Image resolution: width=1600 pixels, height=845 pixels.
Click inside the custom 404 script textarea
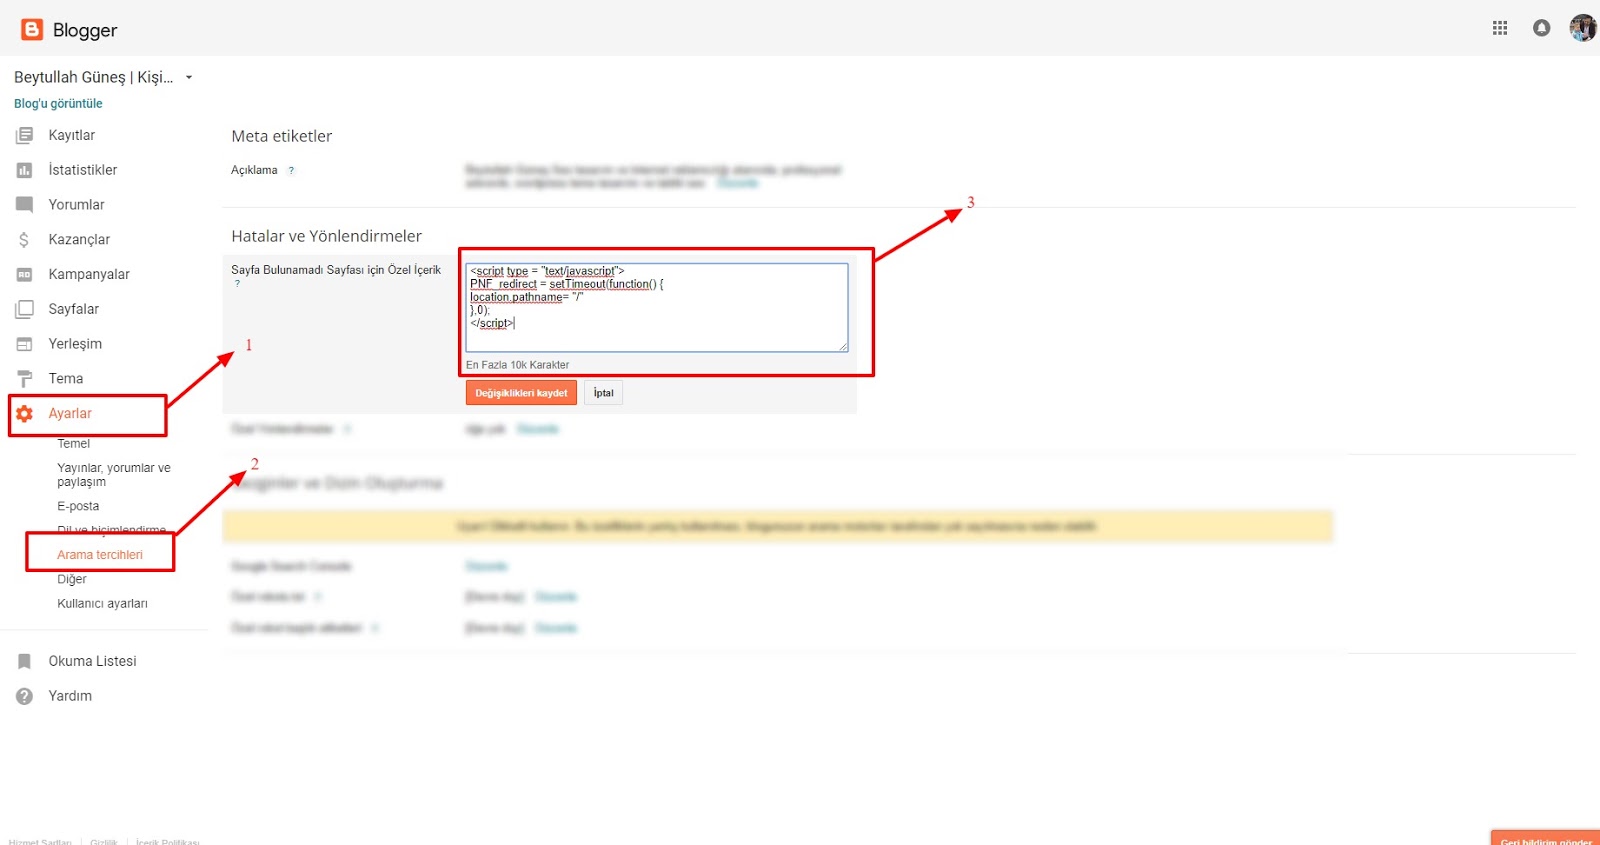pyautogui.click(x=656, y=308)
